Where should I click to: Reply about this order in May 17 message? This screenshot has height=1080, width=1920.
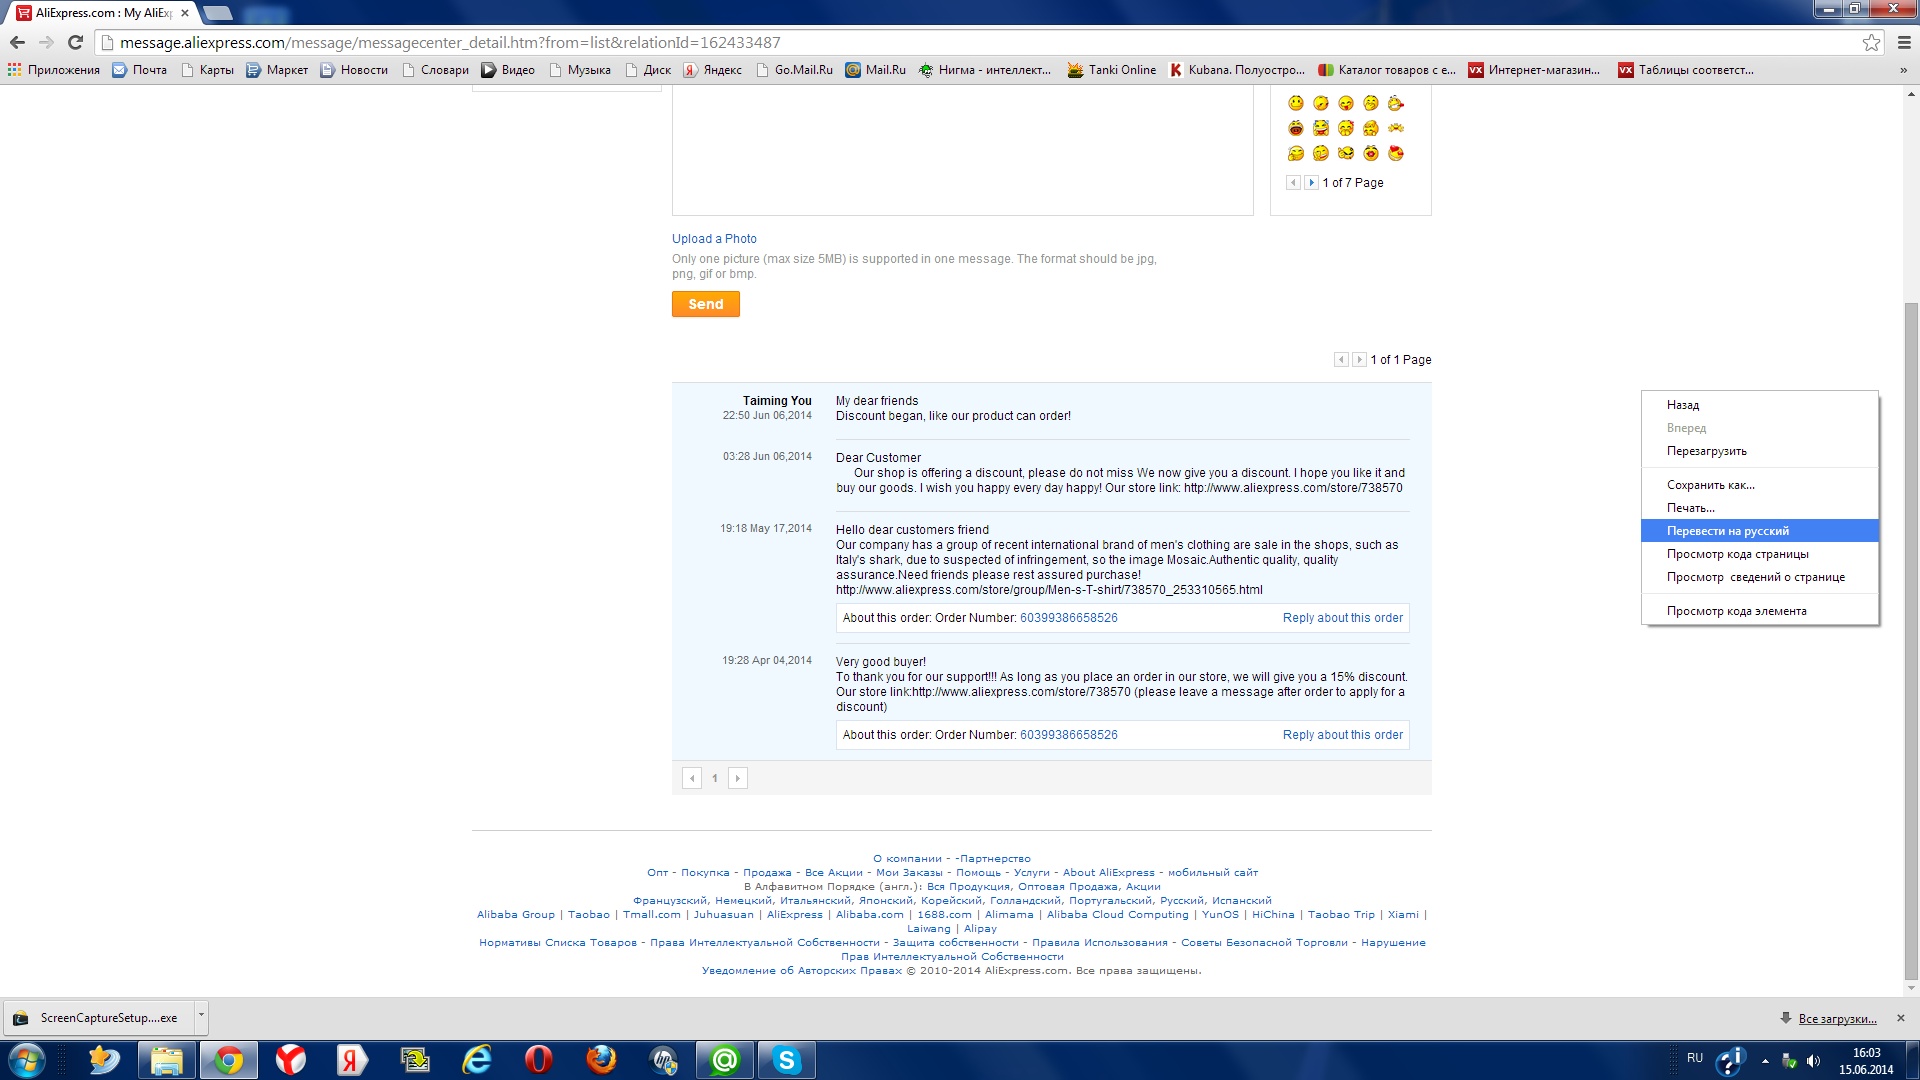pyautogui.click(x=1342, y=618)
